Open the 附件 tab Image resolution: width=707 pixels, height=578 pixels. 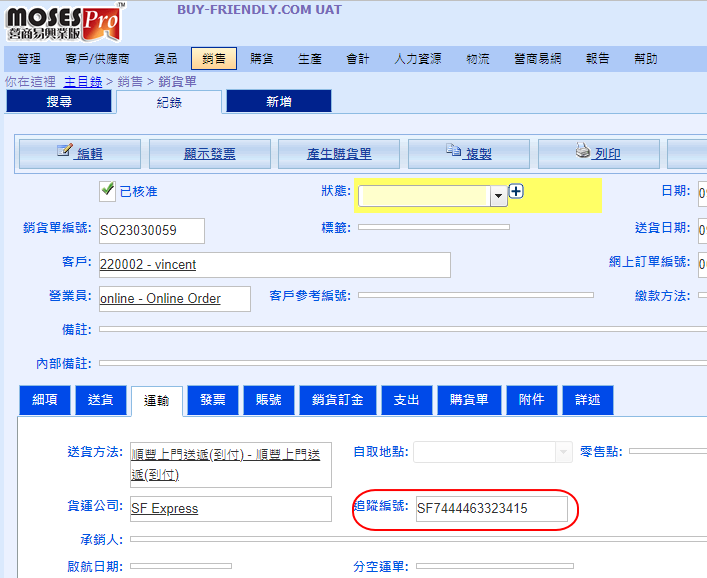(532, 400)
